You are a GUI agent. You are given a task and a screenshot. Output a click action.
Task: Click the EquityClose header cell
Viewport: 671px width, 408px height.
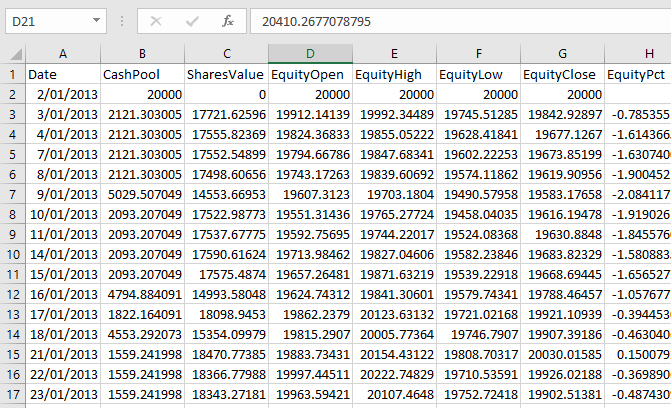click(562, 74)
